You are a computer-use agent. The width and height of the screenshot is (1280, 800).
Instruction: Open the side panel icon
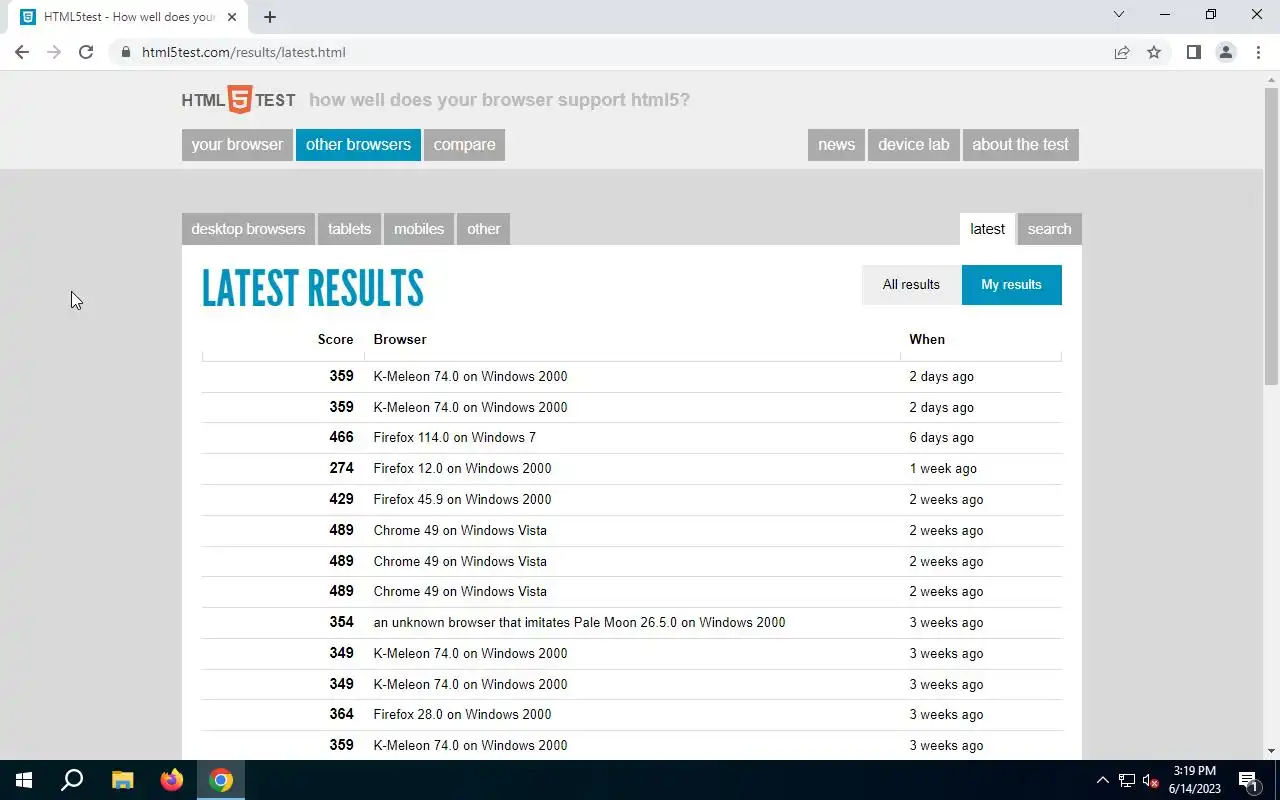pos(1193,52)
